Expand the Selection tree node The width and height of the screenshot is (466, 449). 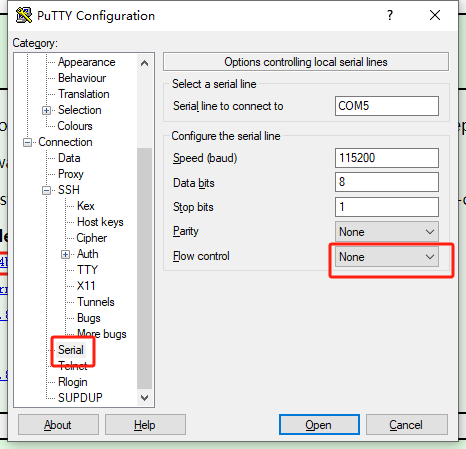(46, 110)
